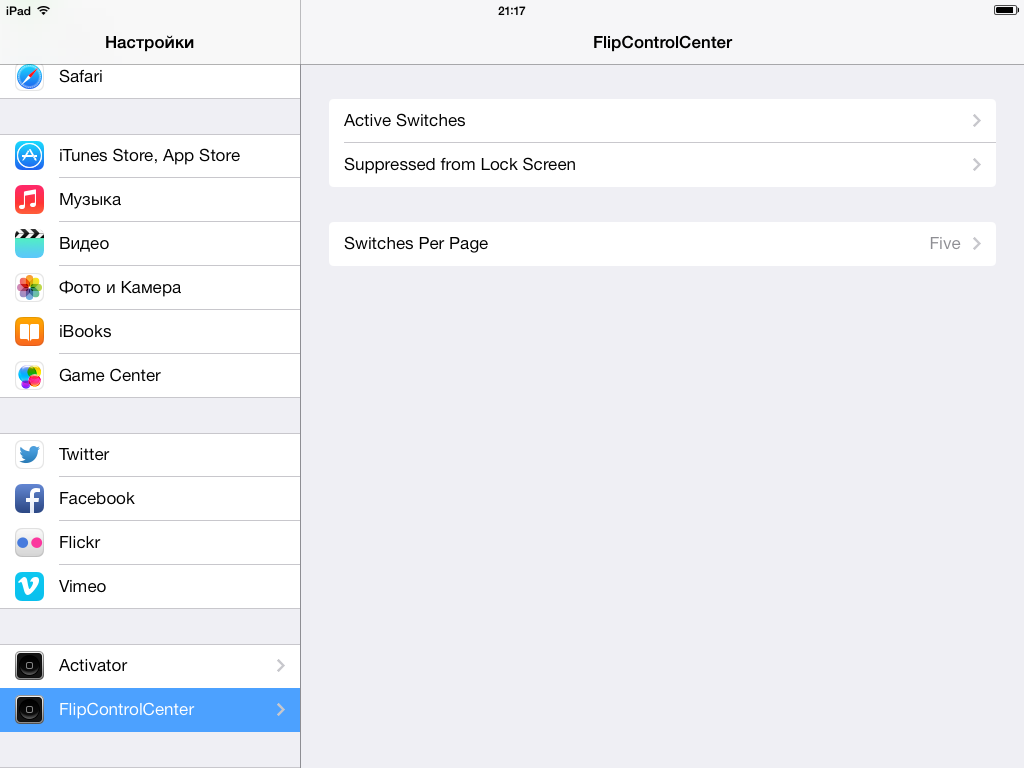The image size is (1024, 768).
Task: Open the Active Switches setting
Action: tap(662, 121)
